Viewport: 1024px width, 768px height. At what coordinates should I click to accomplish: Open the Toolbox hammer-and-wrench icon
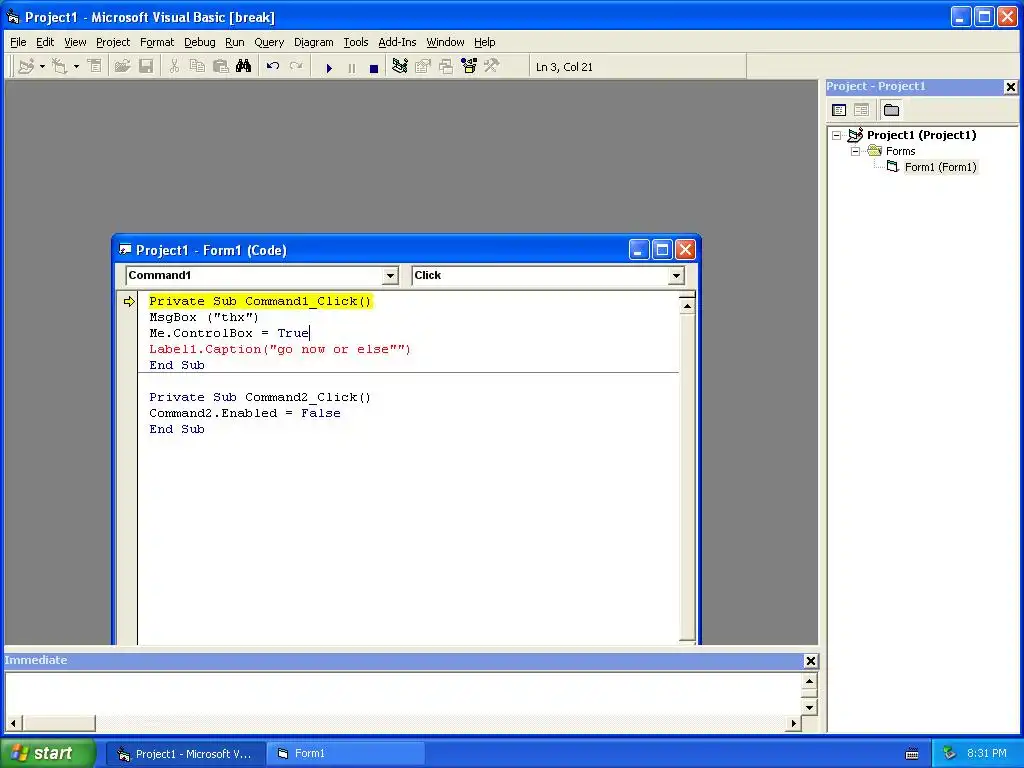tap(492, 66)
